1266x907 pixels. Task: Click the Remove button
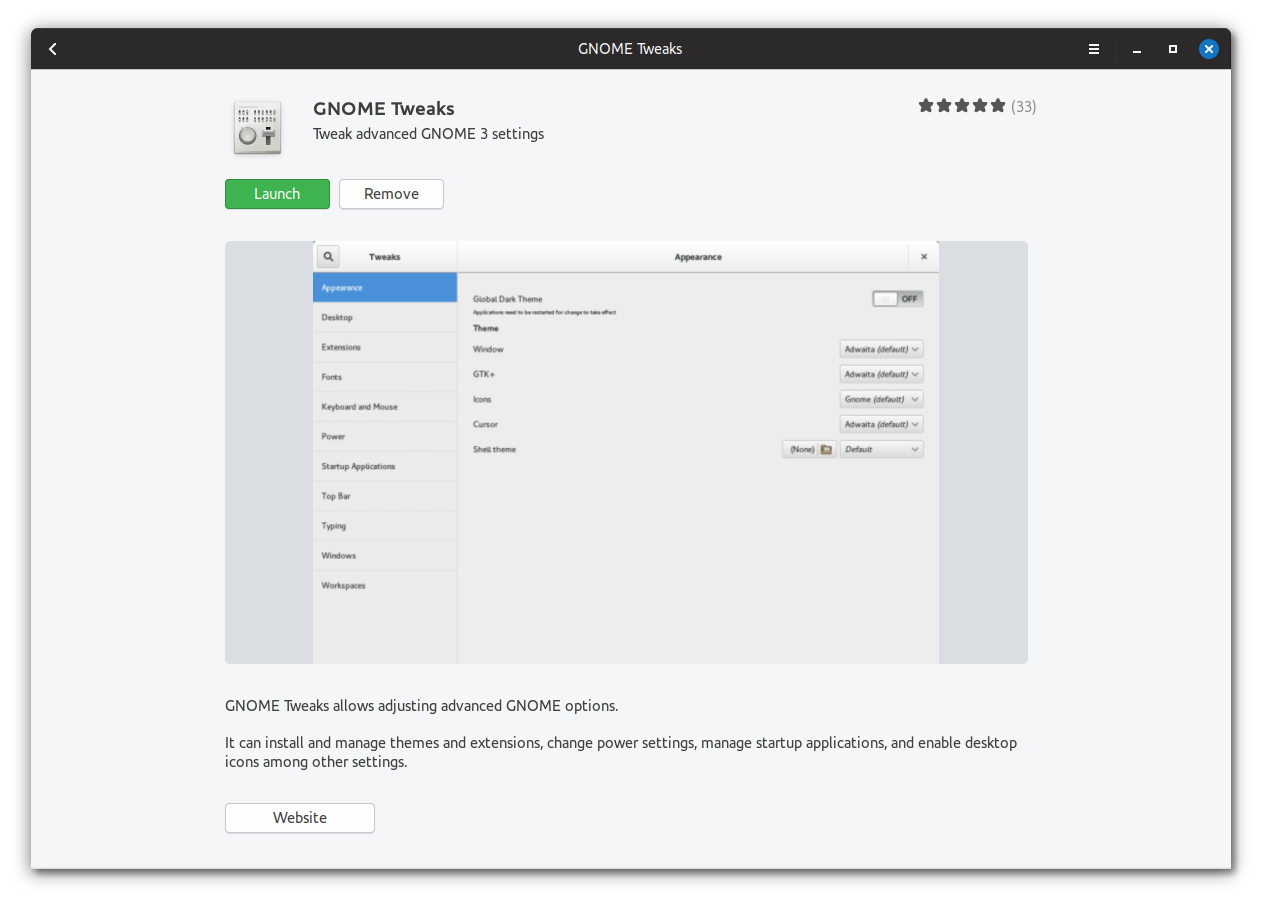(x=391, y=194)
